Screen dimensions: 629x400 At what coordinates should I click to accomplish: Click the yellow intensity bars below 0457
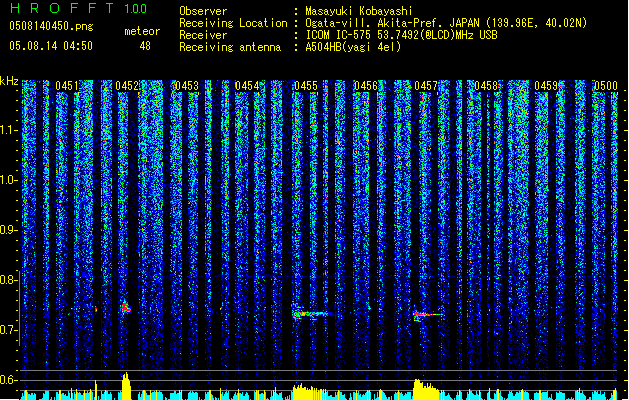(x=426, y=389)
